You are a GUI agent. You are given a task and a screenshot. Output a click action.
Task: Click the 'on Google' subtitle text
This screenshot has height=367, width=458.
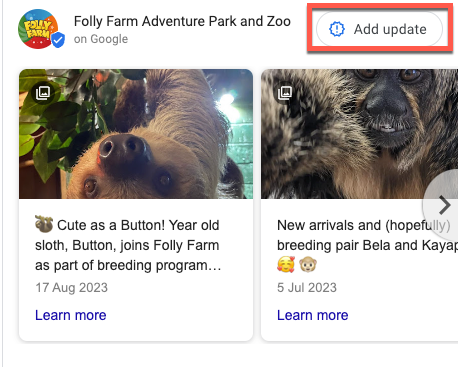tap(101, 39)
